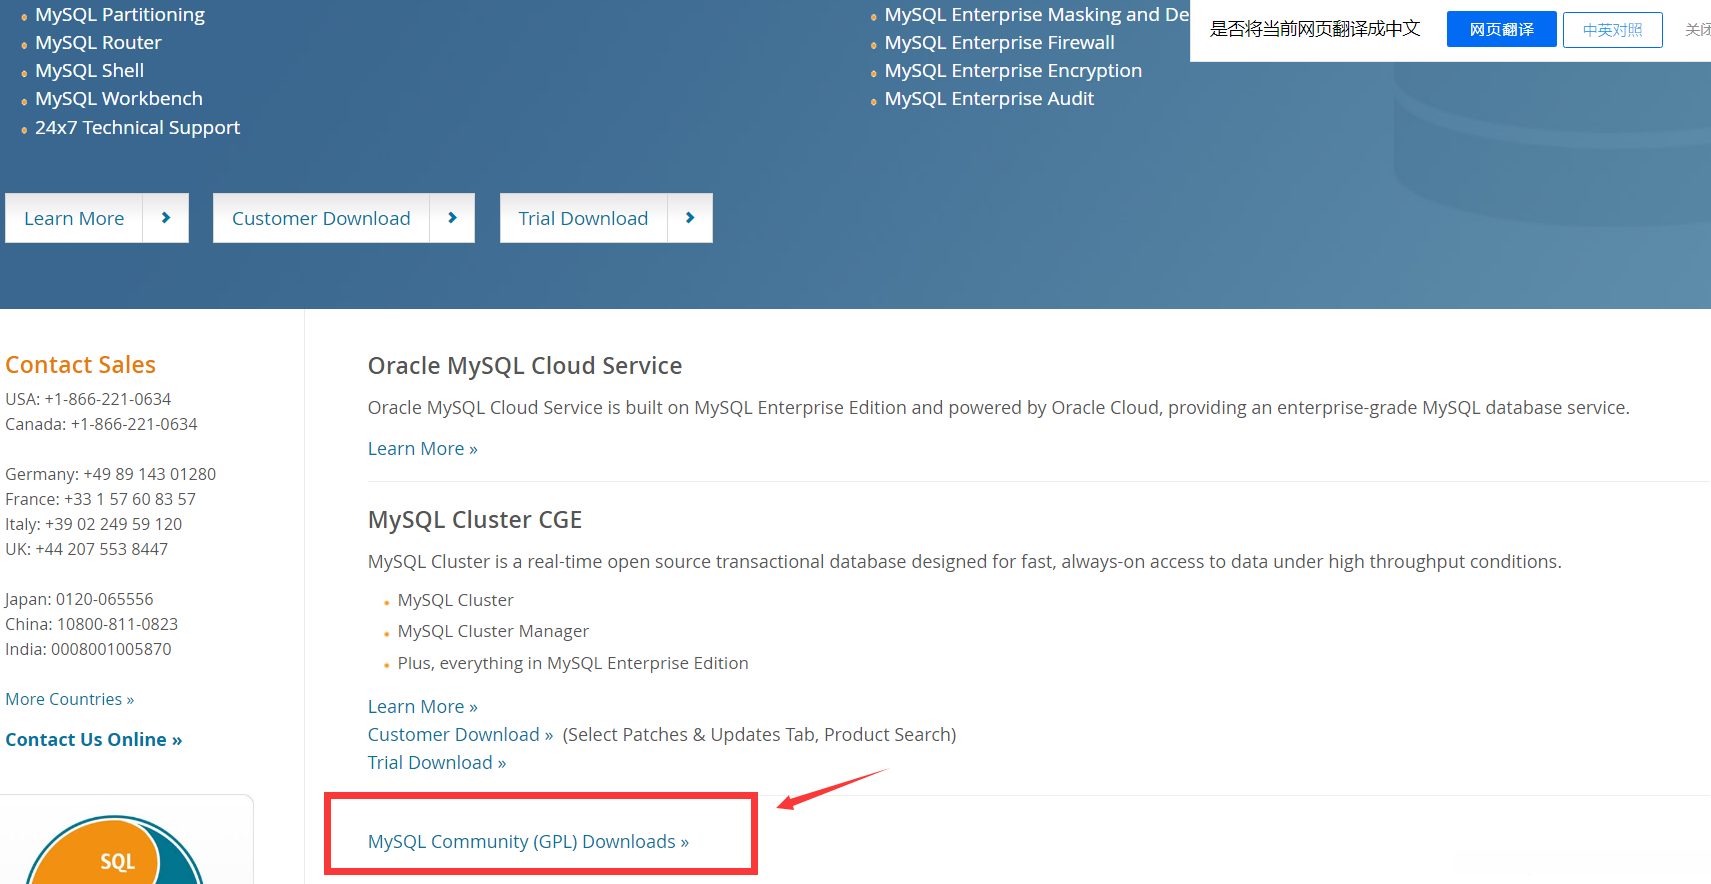Choose 中英对照 bilingual translation option
1711x884 pixels.
1612,30
